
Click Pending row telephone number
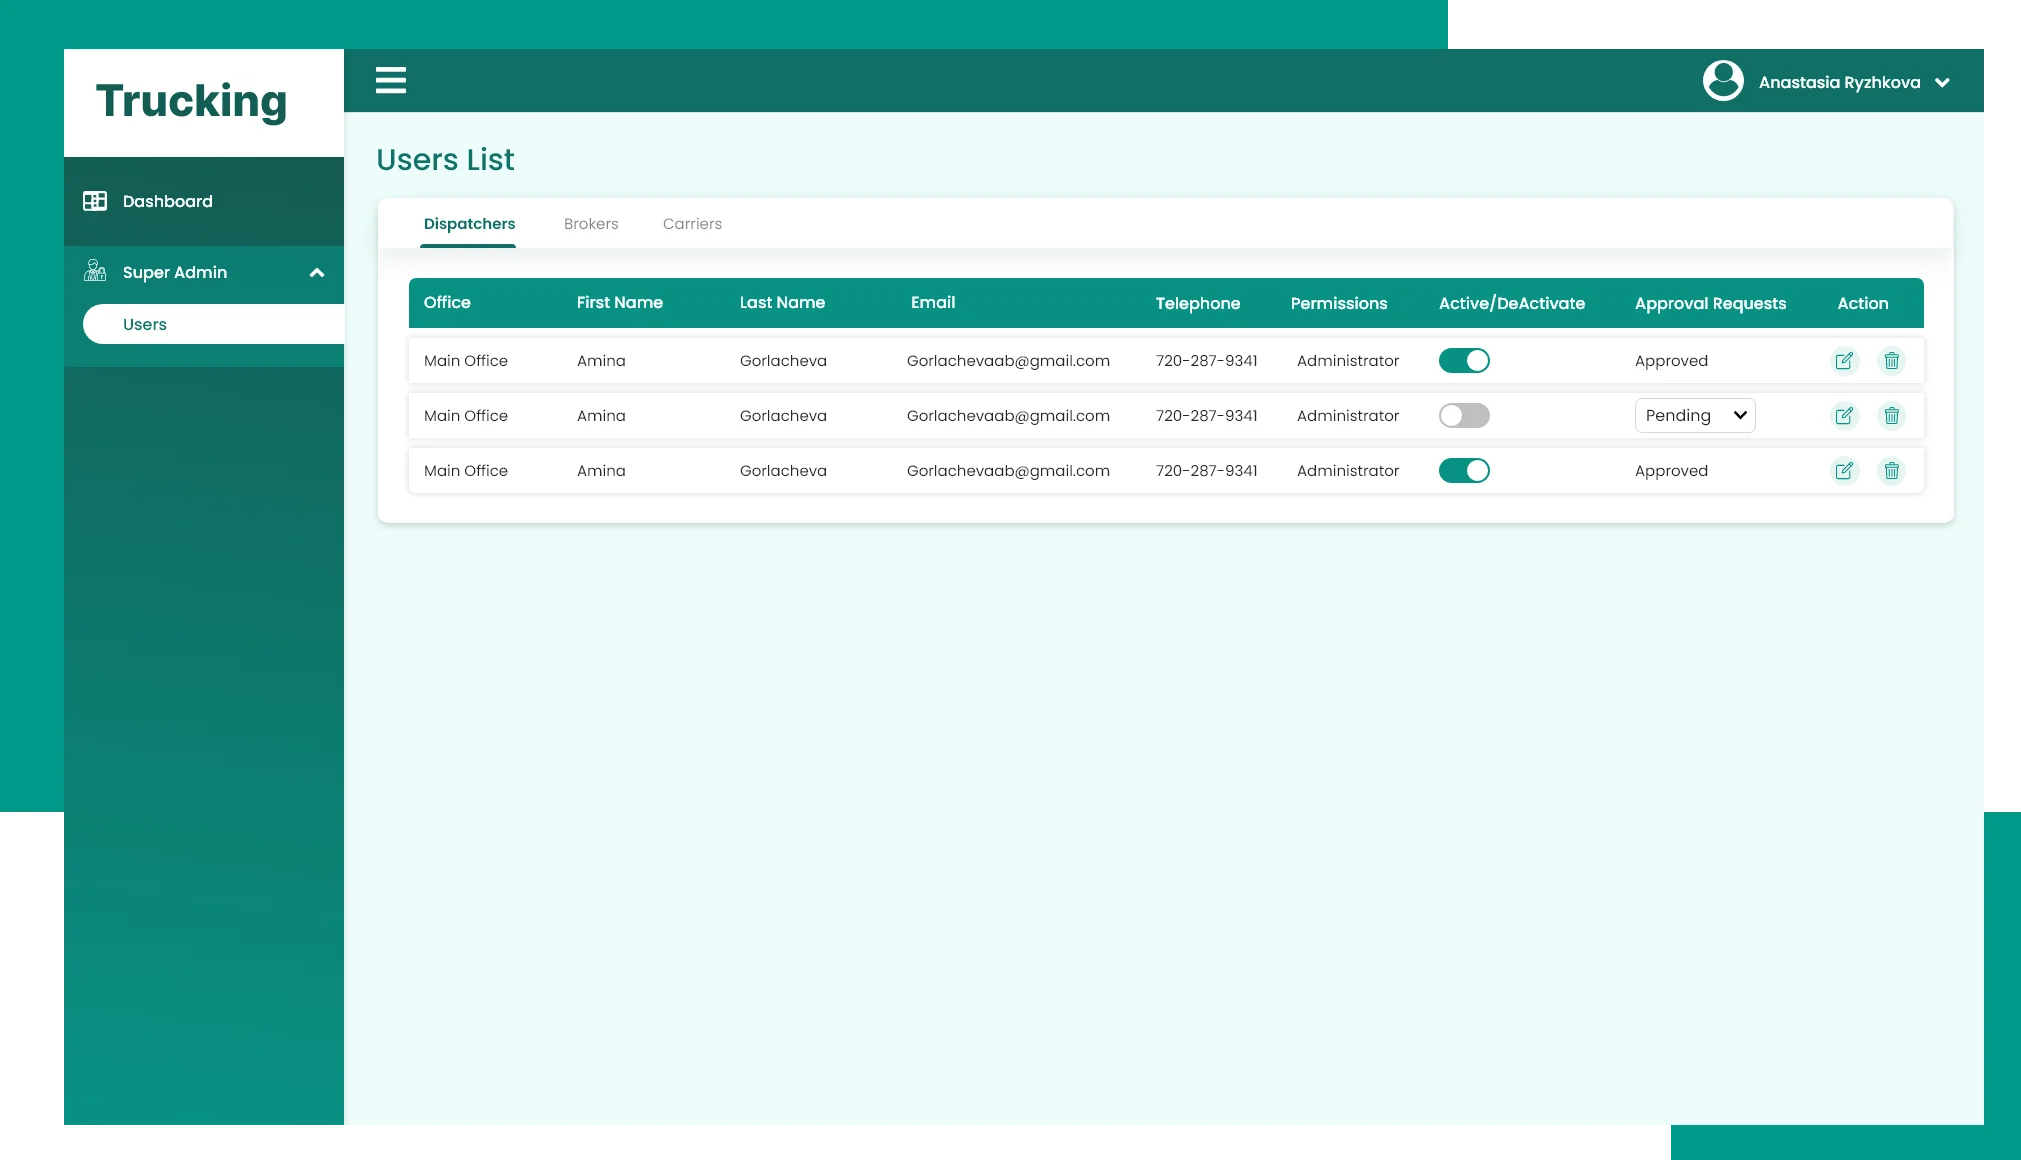pyautogui.click(x=1206, y=415)
